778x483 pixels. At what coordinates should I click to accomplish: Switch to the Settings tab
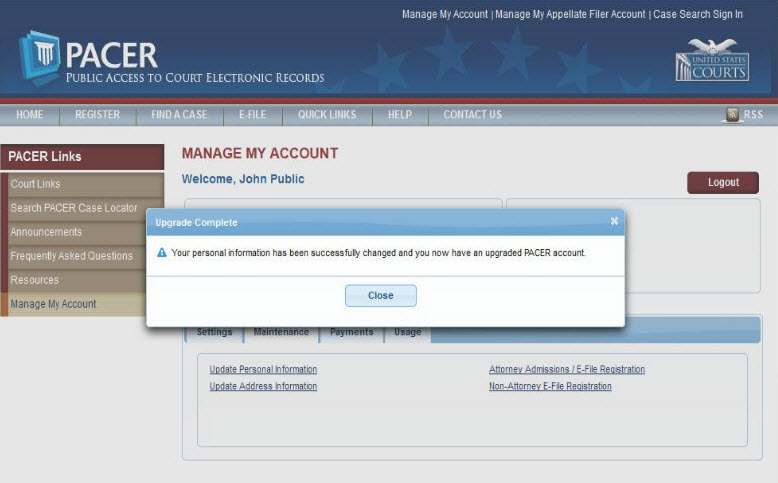point(214,332)
